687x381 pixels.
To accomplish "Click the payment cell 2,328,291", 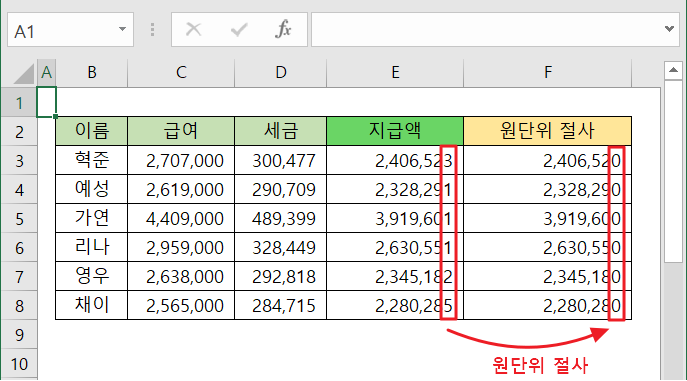I will click(395, 189).
